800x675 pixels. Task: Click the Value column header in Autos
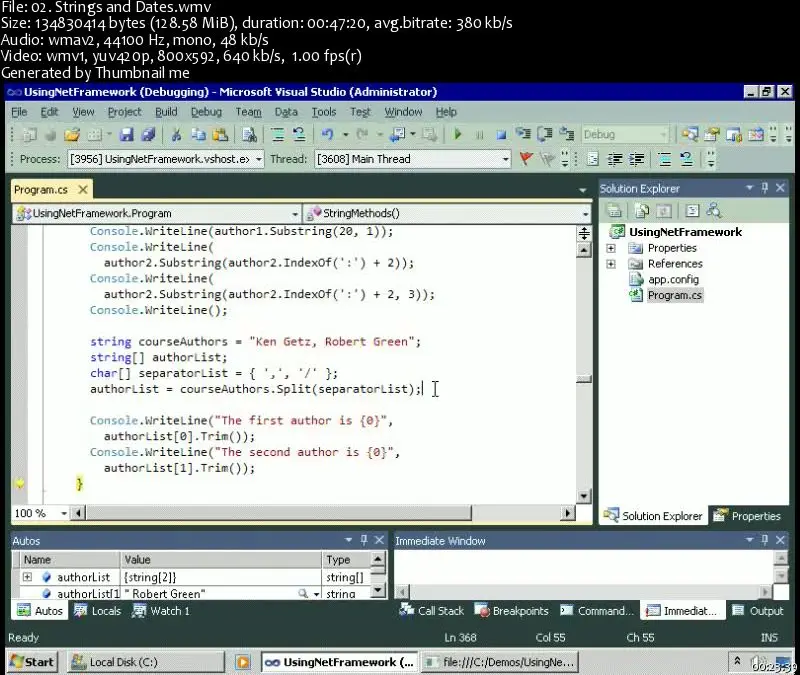pyautogui.click(x=221, y=560)
